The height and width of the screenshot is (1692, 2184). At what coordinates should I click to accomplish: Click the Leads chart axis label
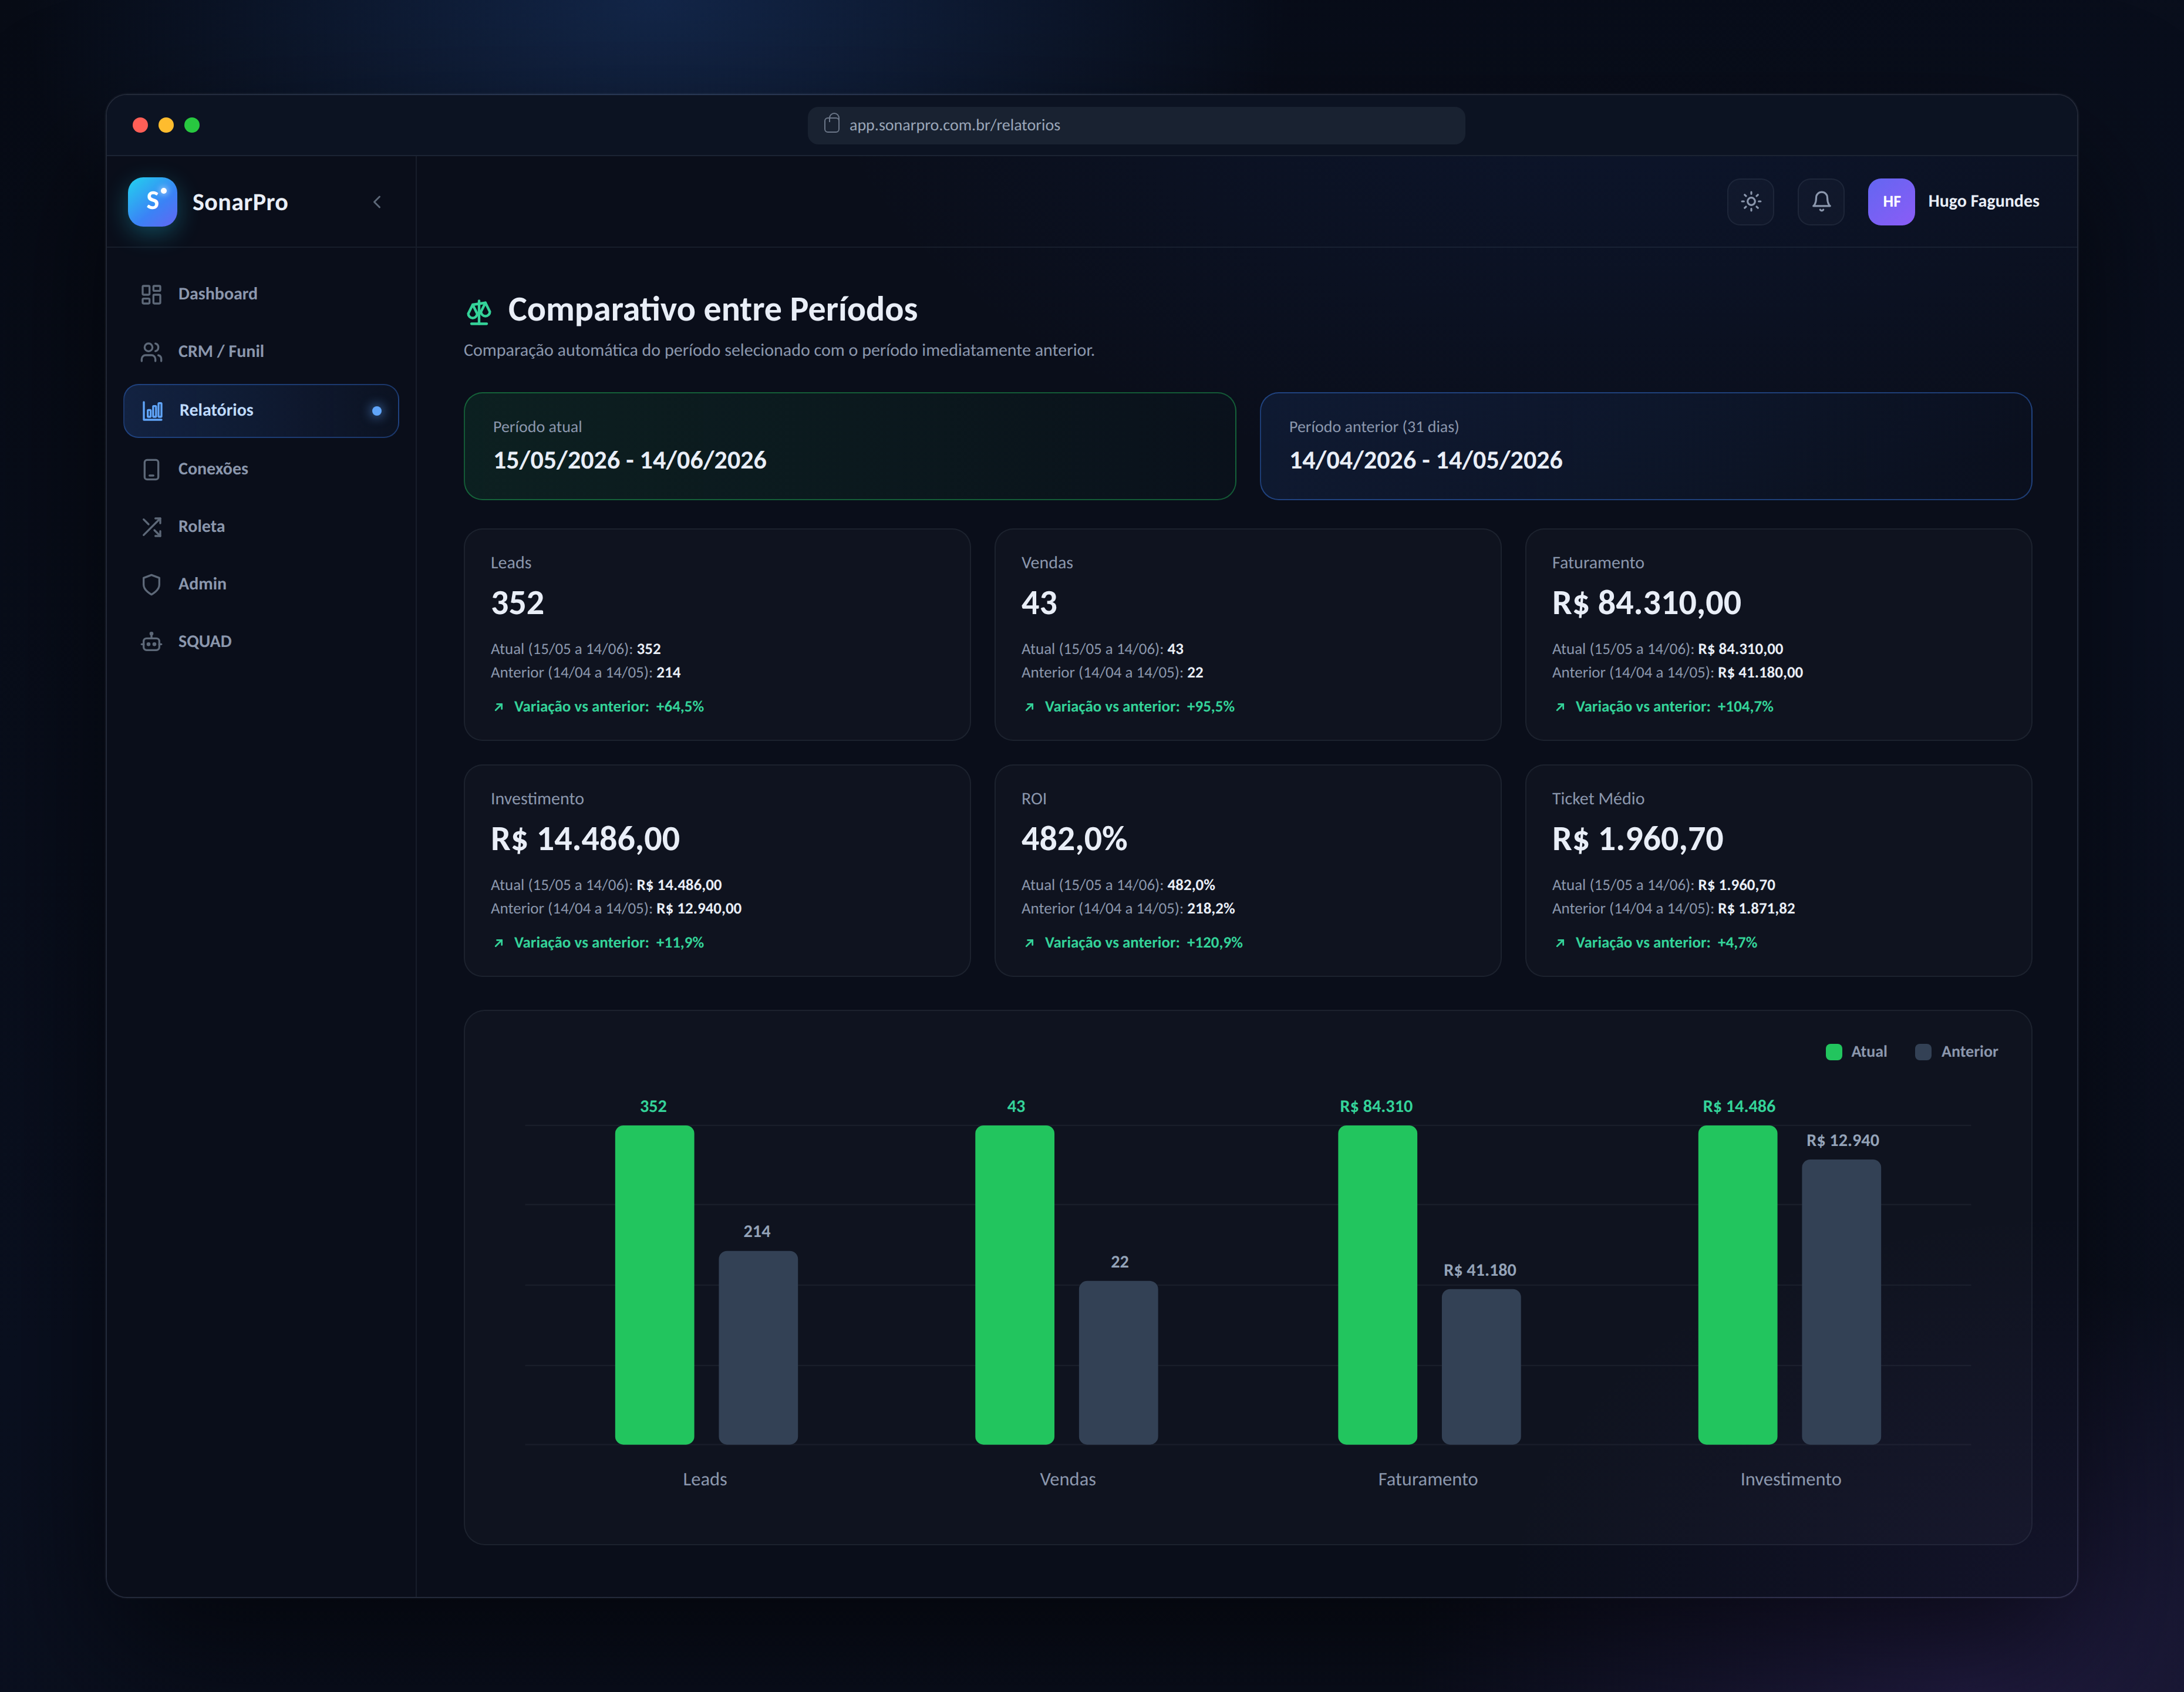coord(704,1479)
